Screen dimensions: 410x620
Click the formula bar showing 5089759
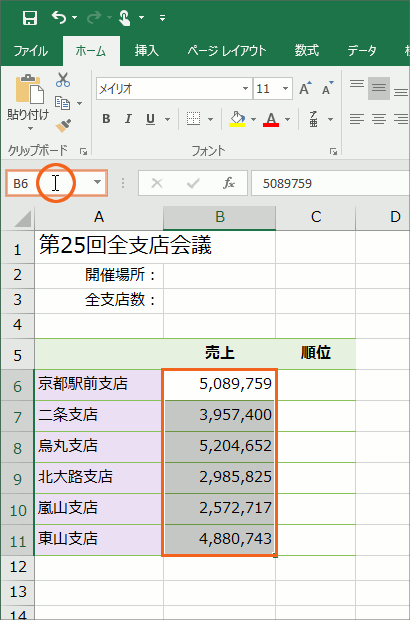tap(330, 183)
